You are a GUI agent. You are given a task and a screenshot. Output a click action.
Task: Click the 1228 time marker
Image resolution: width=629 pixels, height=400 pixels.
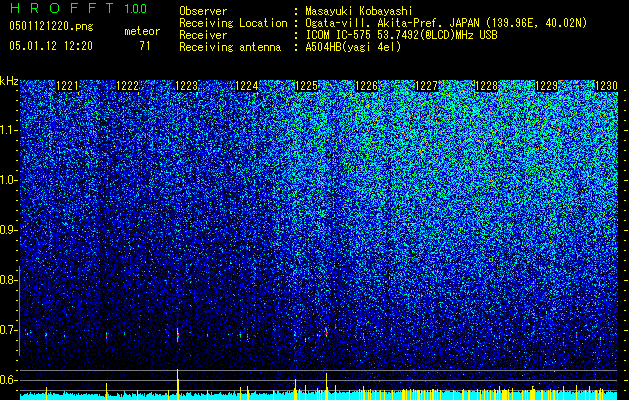click(x=486, y=86)
